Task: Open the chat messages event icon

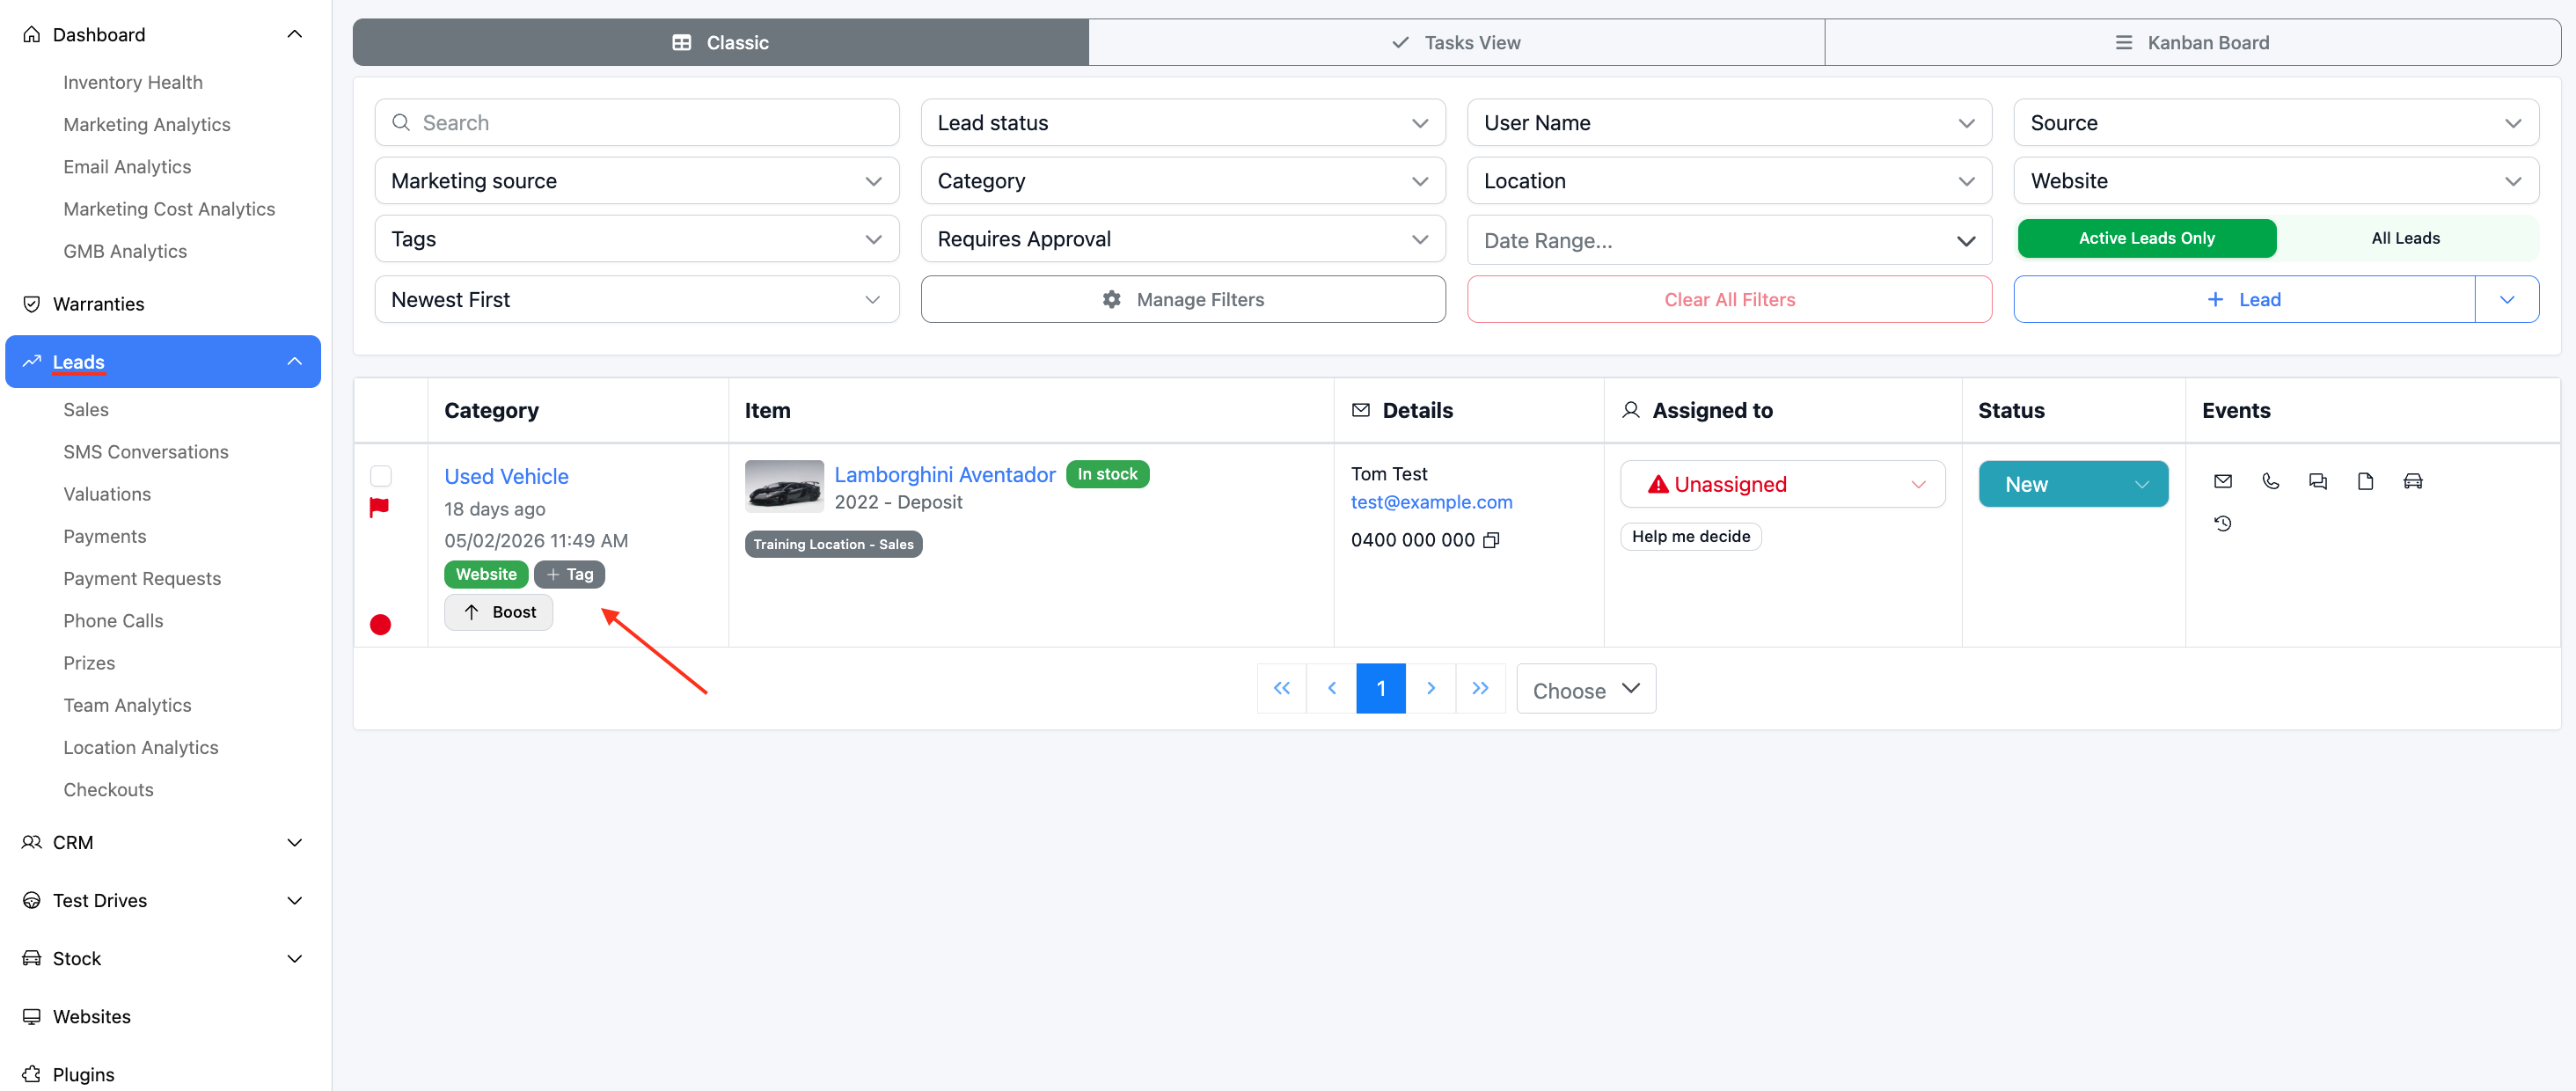Action: (x=2317, y=482)
